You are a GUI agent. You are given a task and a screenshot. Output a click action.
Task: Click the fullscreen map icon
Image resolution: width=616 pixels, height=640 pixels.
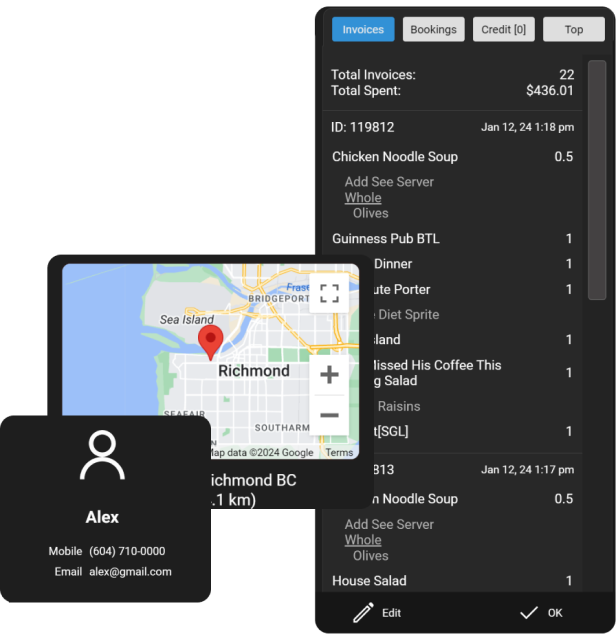tap(329, 293)
